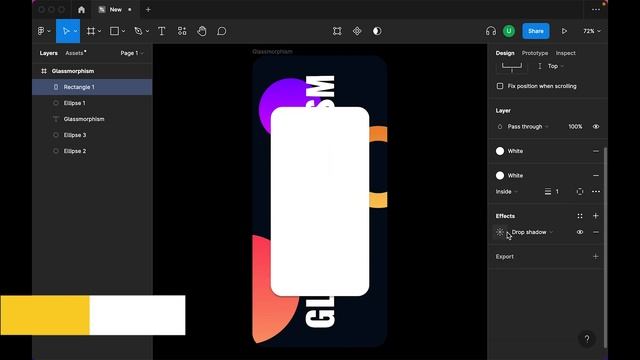
Task: Open the Drop shadow type dropdown
Action: click(x=532, y=232)
